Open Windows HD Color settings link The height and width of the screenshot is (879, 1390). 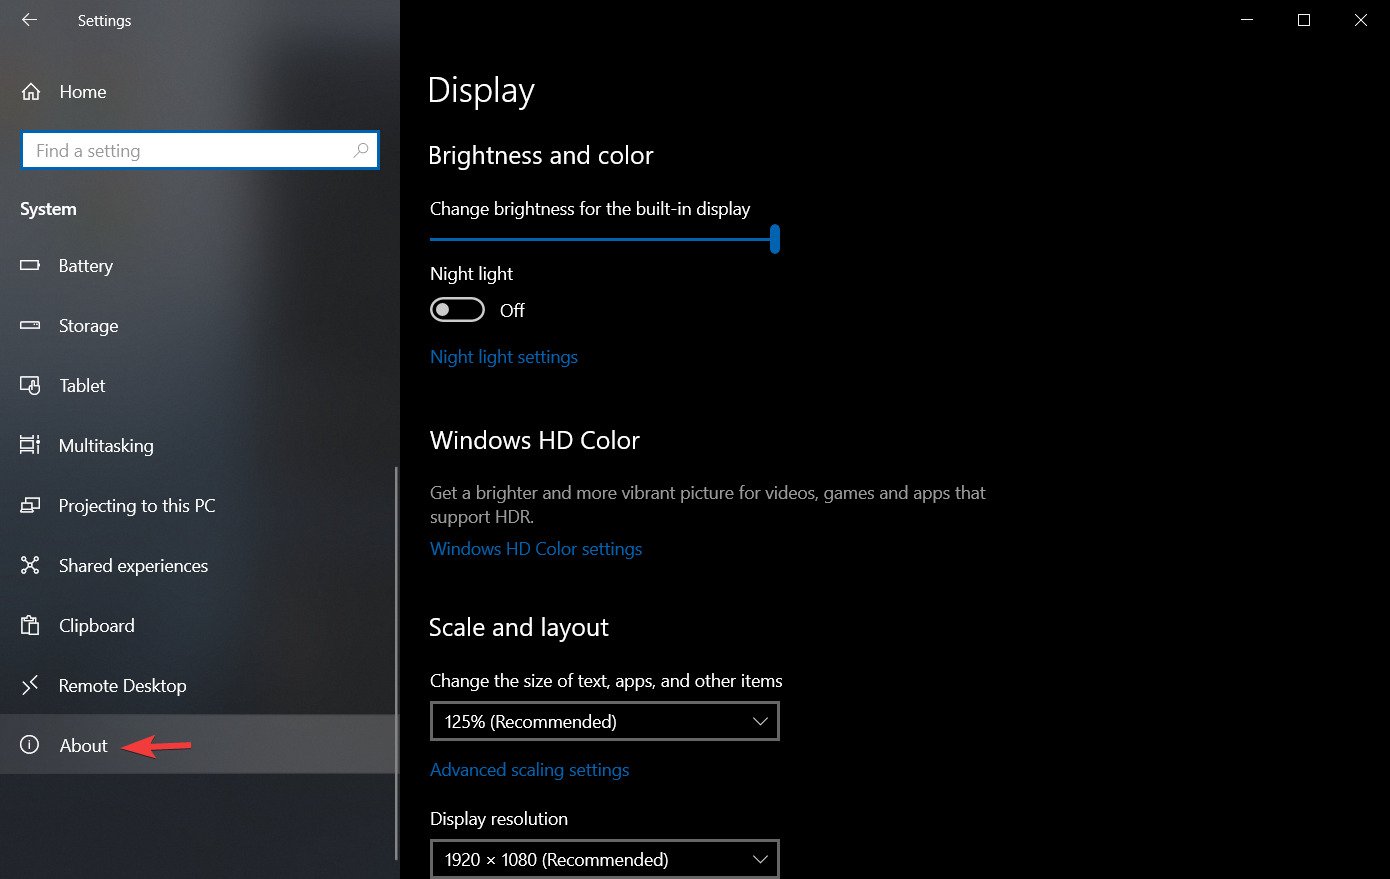tap(536, 549)
